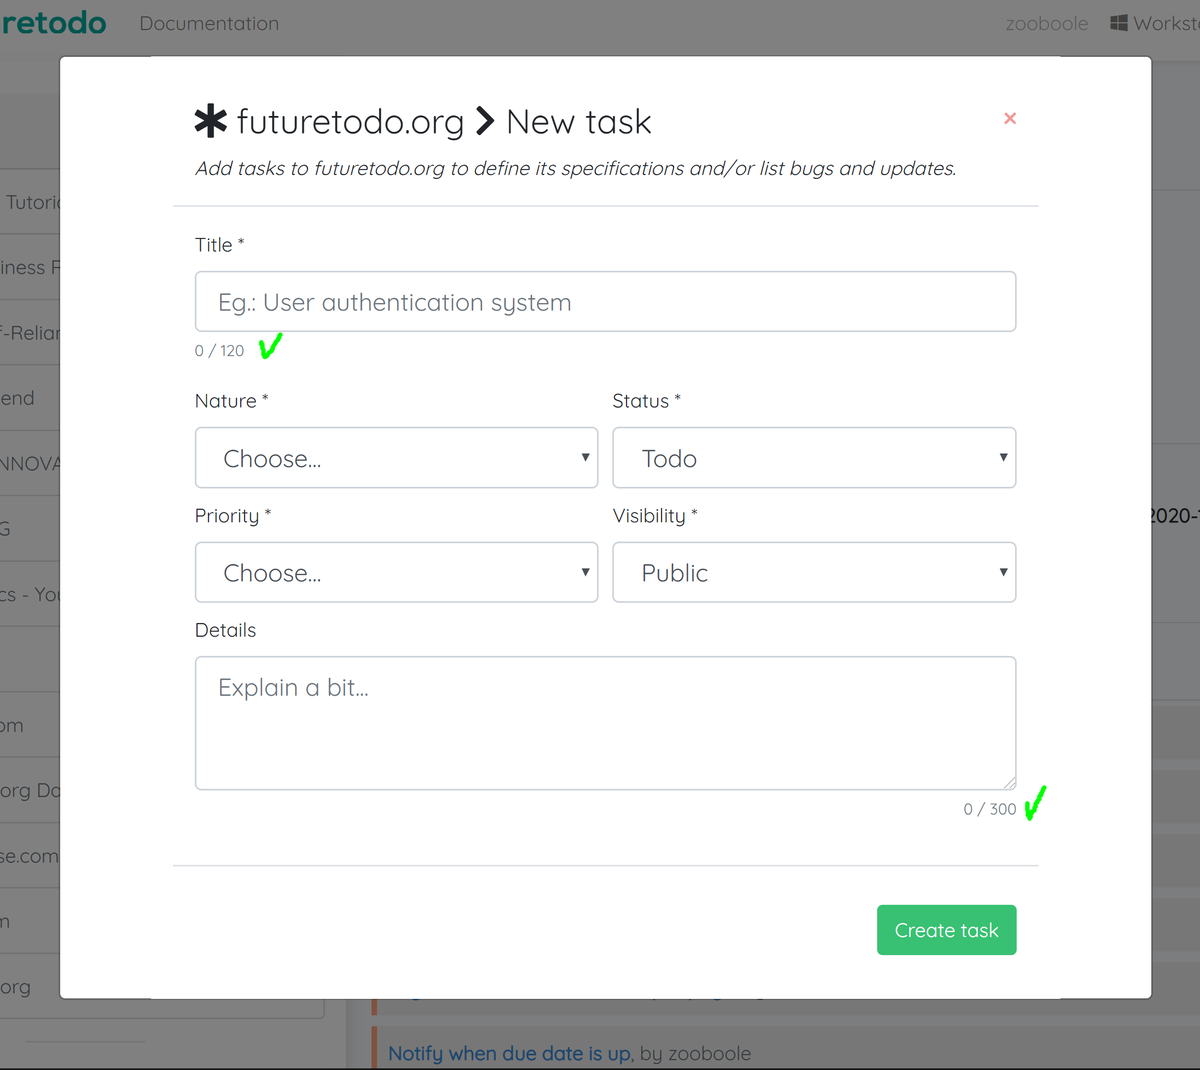
Task: Click the resize grip of Details textarea
Action: [x=1009, y=783]
